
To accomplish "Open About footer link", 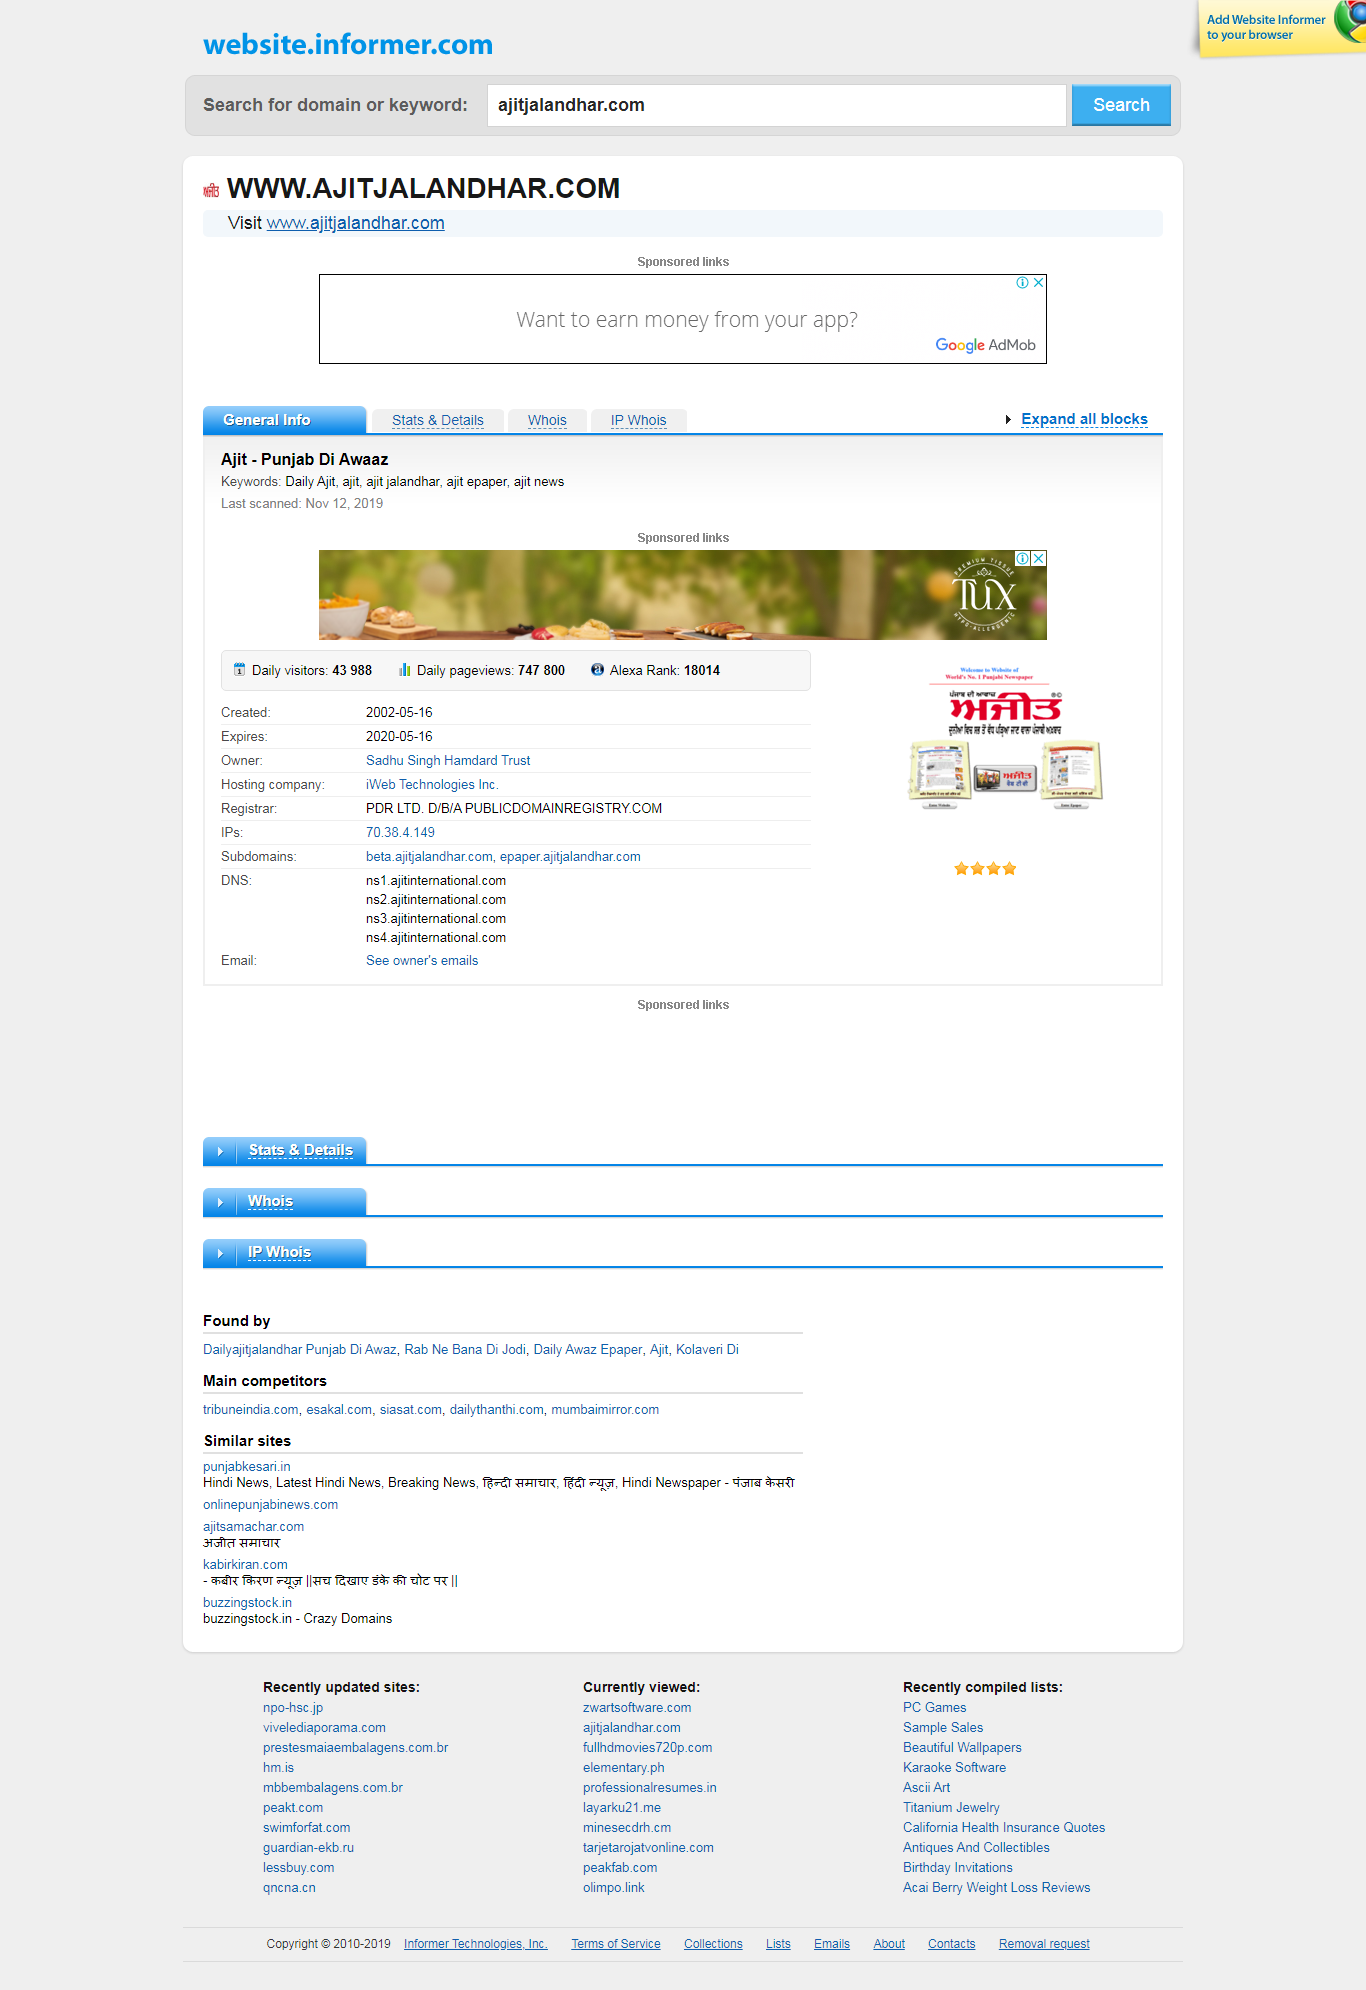I will [x=889, y=1944].
